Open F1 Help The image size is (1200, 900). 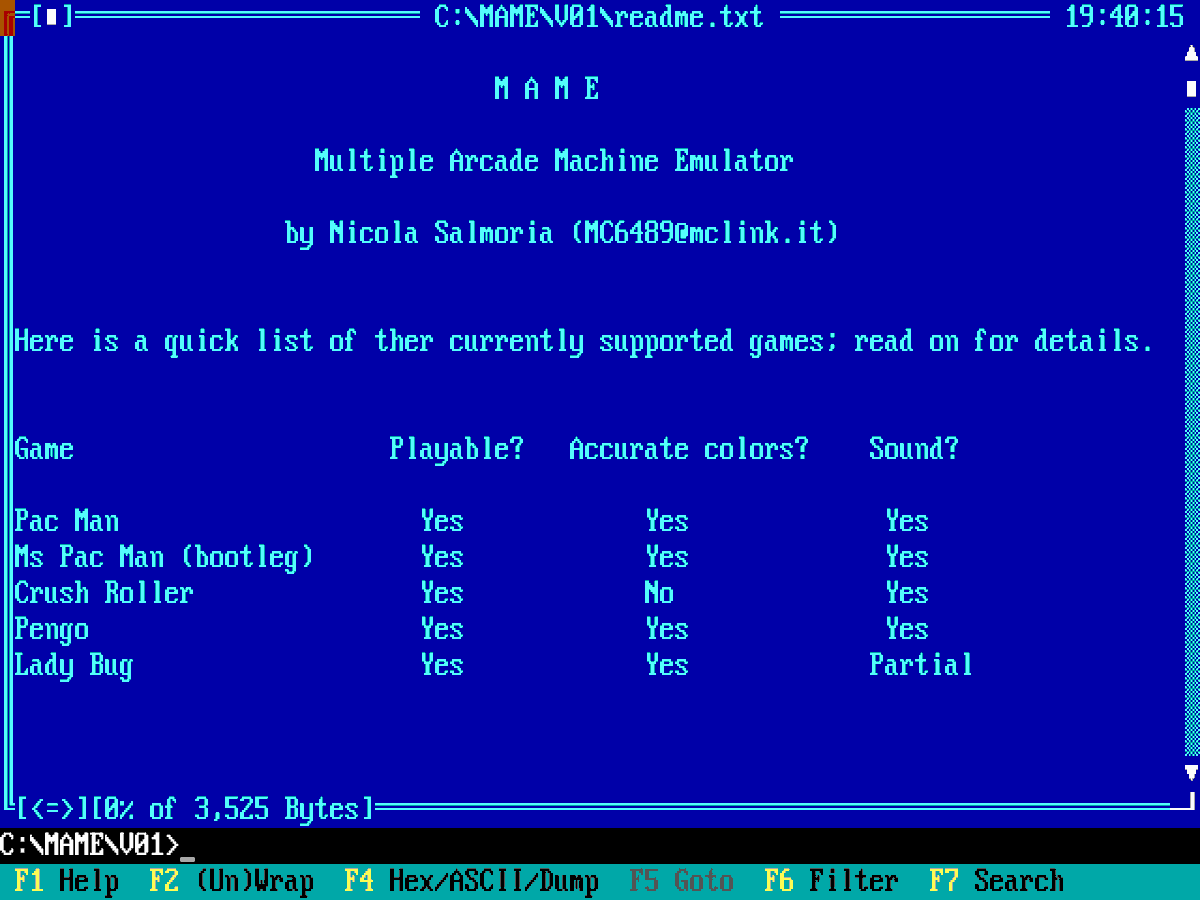67,881
